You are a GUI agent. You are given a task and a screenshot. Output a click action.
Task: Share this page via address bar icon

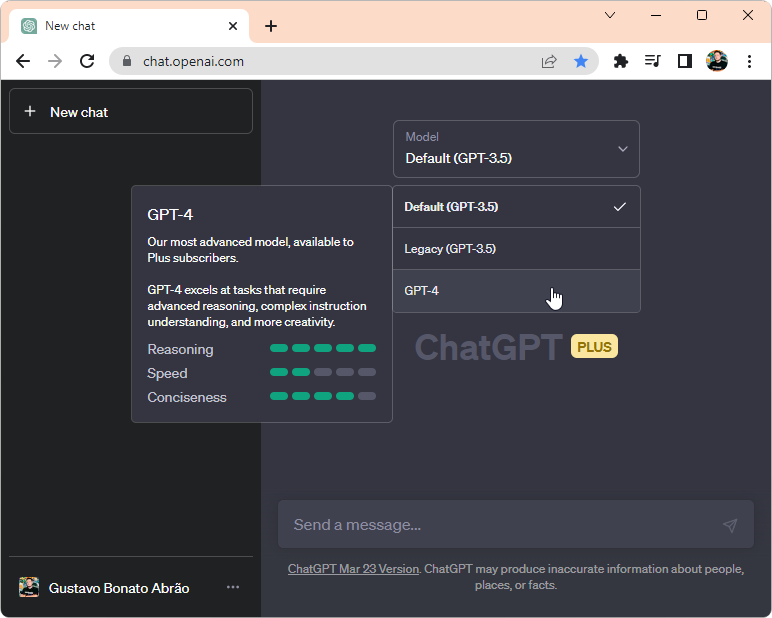(x=549, y=62)
